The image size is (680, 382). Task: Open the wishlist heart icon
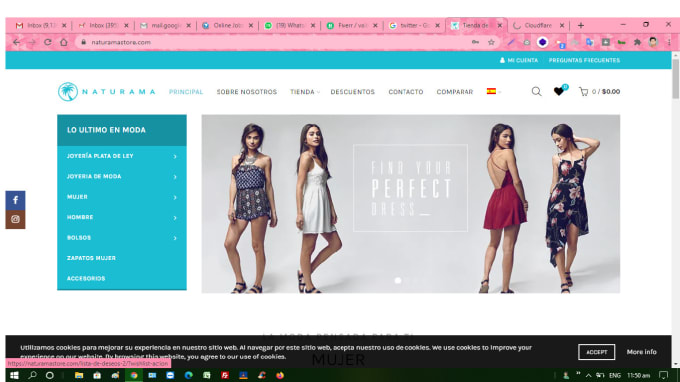pos(559,91)
